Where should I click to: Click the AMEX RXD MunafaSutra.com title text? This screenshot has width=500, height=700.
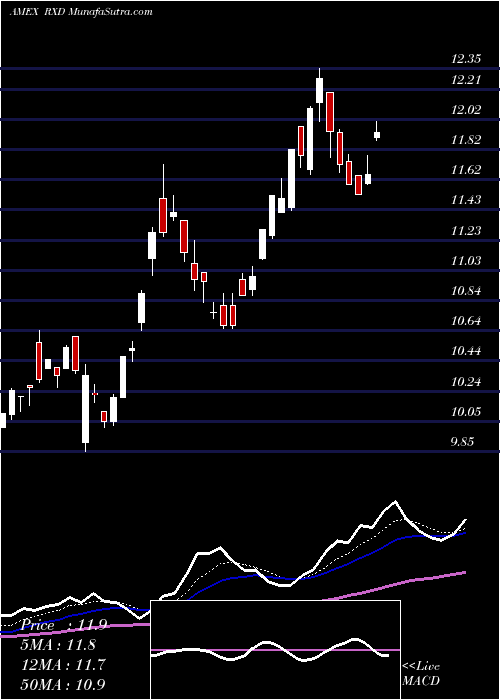[x=81, y=12]
